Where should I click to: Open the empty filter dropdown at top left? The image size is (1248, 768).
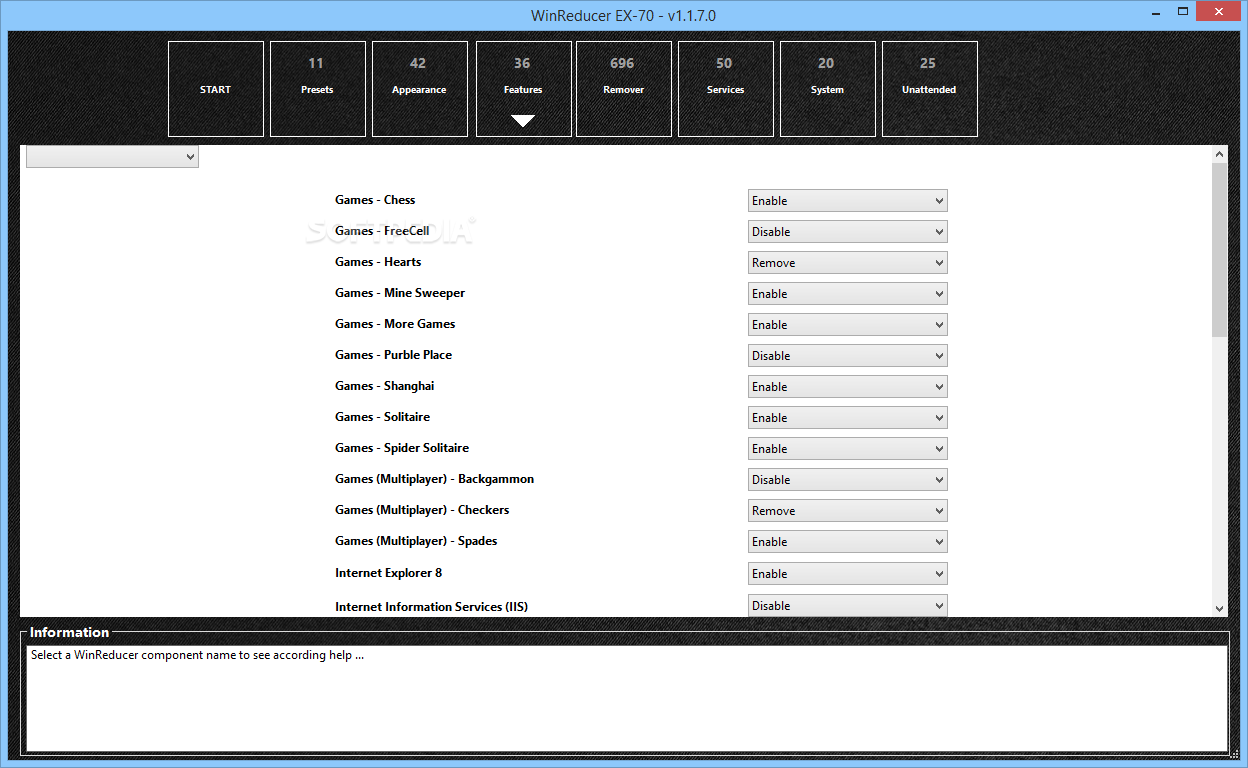pyautogui.click(x=112, y=157)
